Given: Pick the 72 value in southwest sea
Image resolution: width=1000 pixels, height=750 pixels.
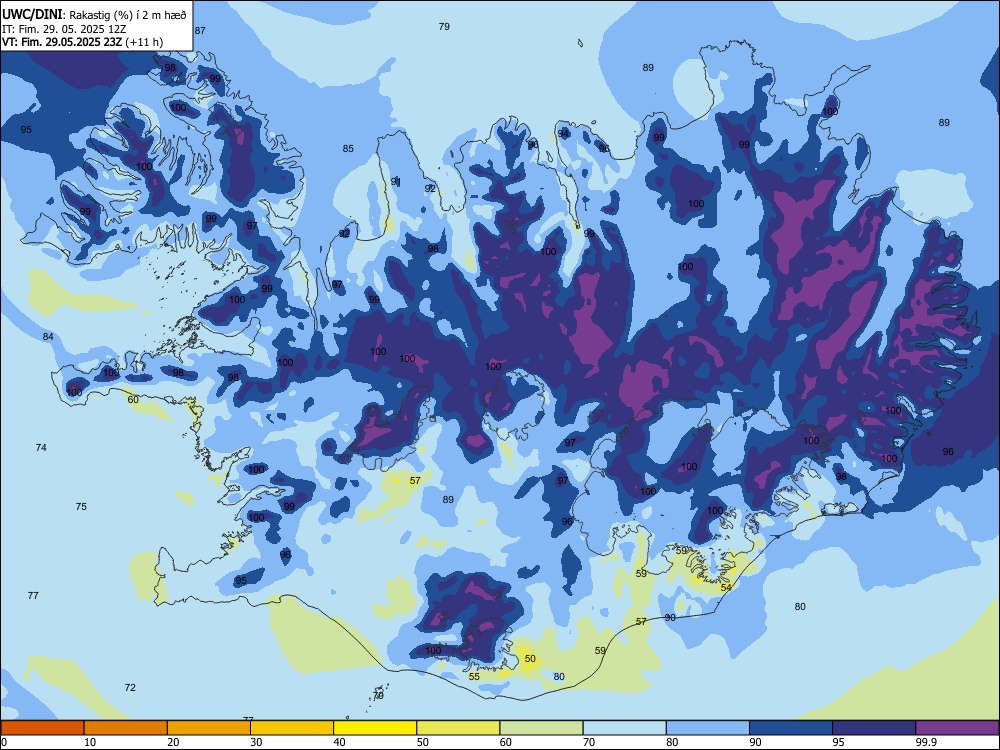Looking at the screenshot, I should tap(130, 688).
